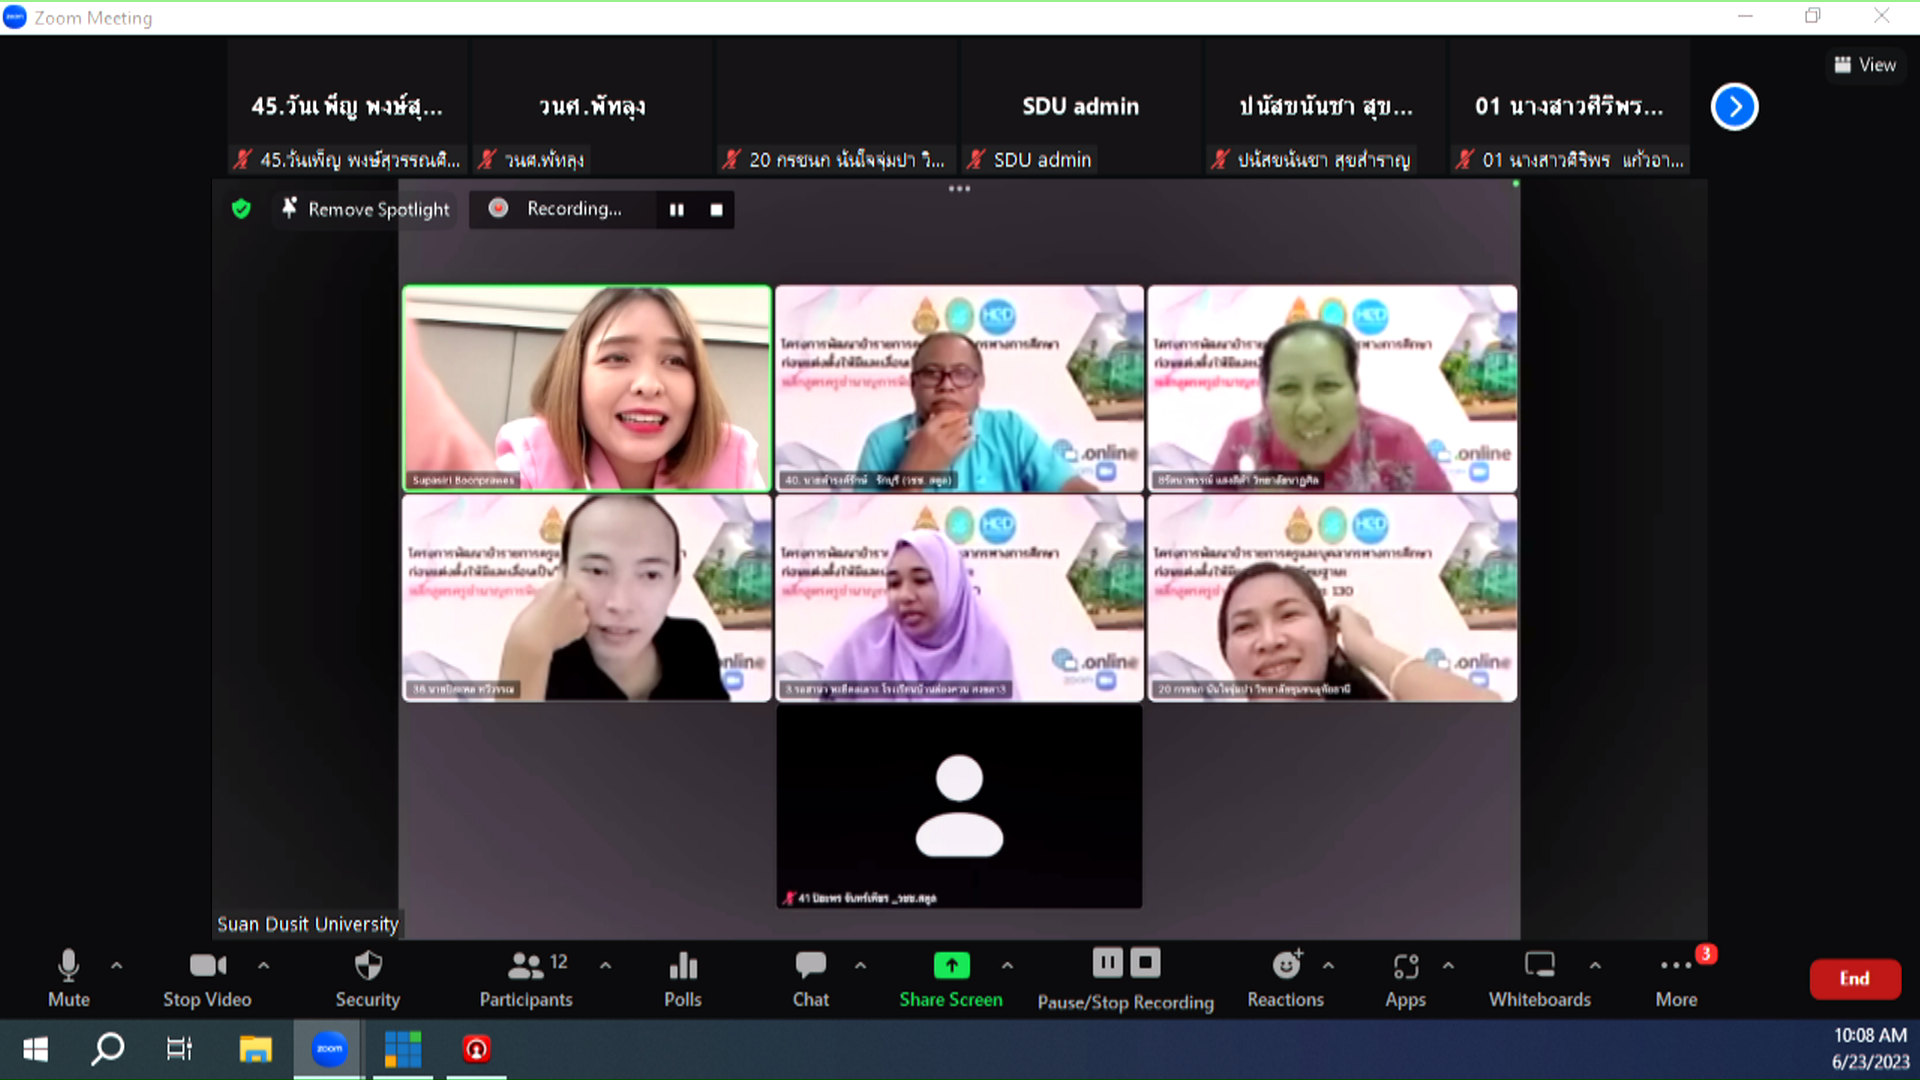Open the Reactions smiley icon
The height and width of the screenshot is (1080, 1920).
coord(1286,966)
